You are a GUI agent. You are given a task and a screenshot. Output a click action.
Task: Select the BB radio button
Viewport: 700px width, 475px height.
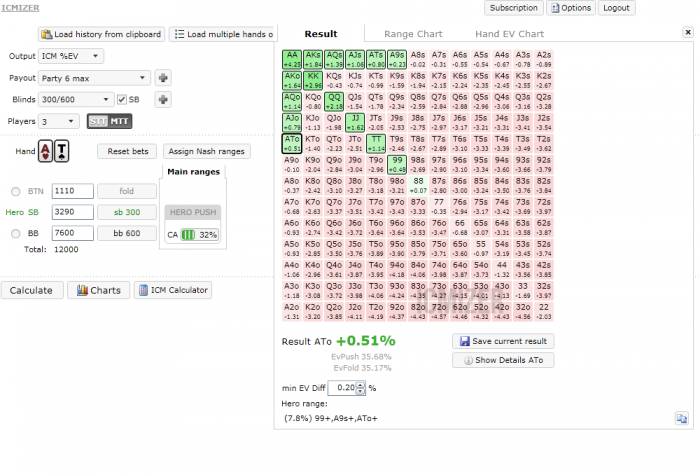point(16,233)
